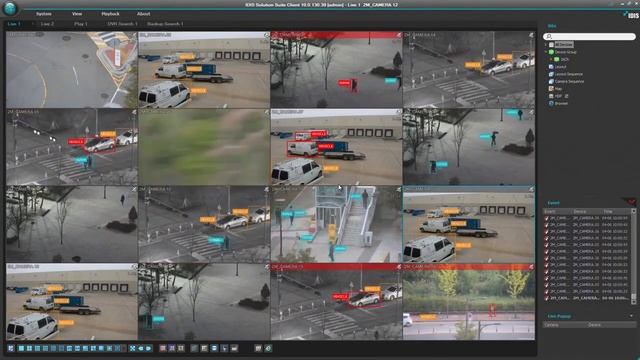640x360 pixels.
Task: Click the corner icon on the intersection tile
Action: pyautogui.click(x=134, y=35)
